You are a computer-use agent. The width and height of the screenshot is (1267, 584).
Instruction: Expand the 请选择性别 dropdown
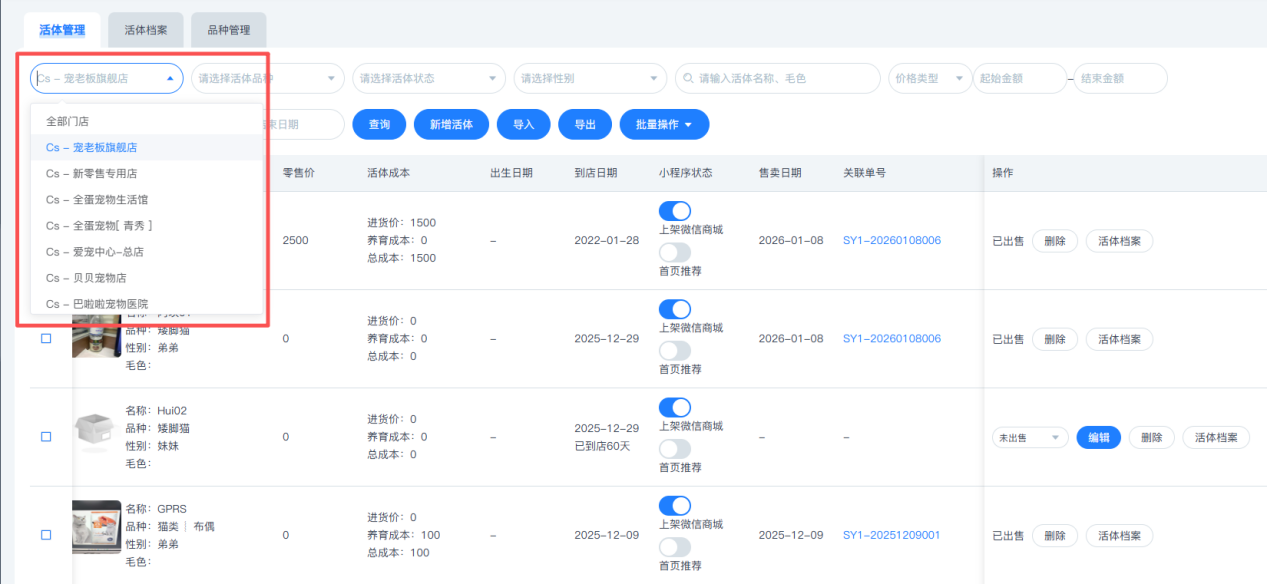[x=590, y=78]
